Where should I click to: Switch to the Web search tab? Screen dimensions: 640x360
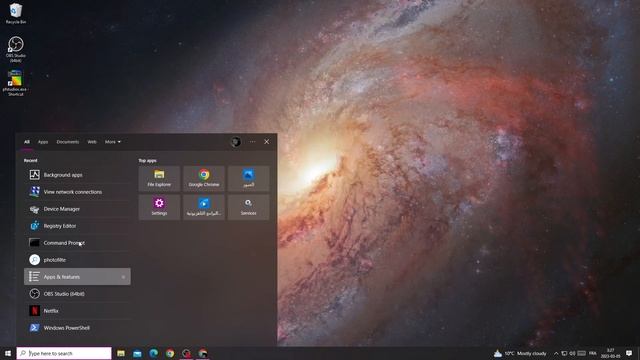pos(92,142)
